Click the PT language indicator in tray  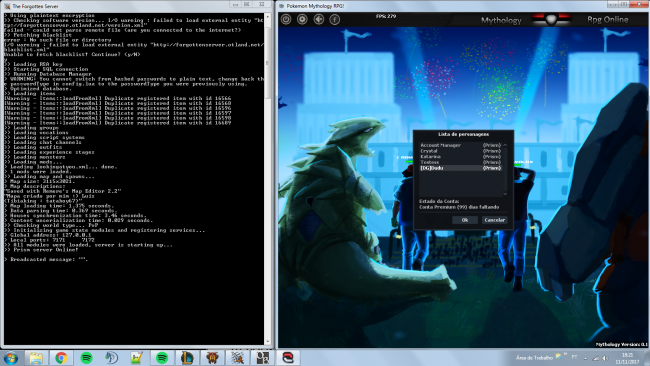point(574,357)
